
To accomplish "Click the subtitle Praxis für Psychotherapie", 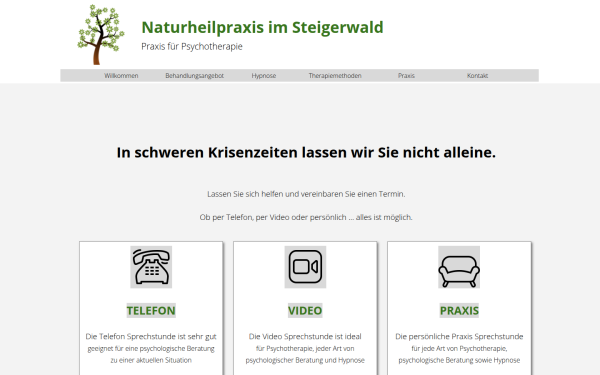I will [x=192, y=47].
